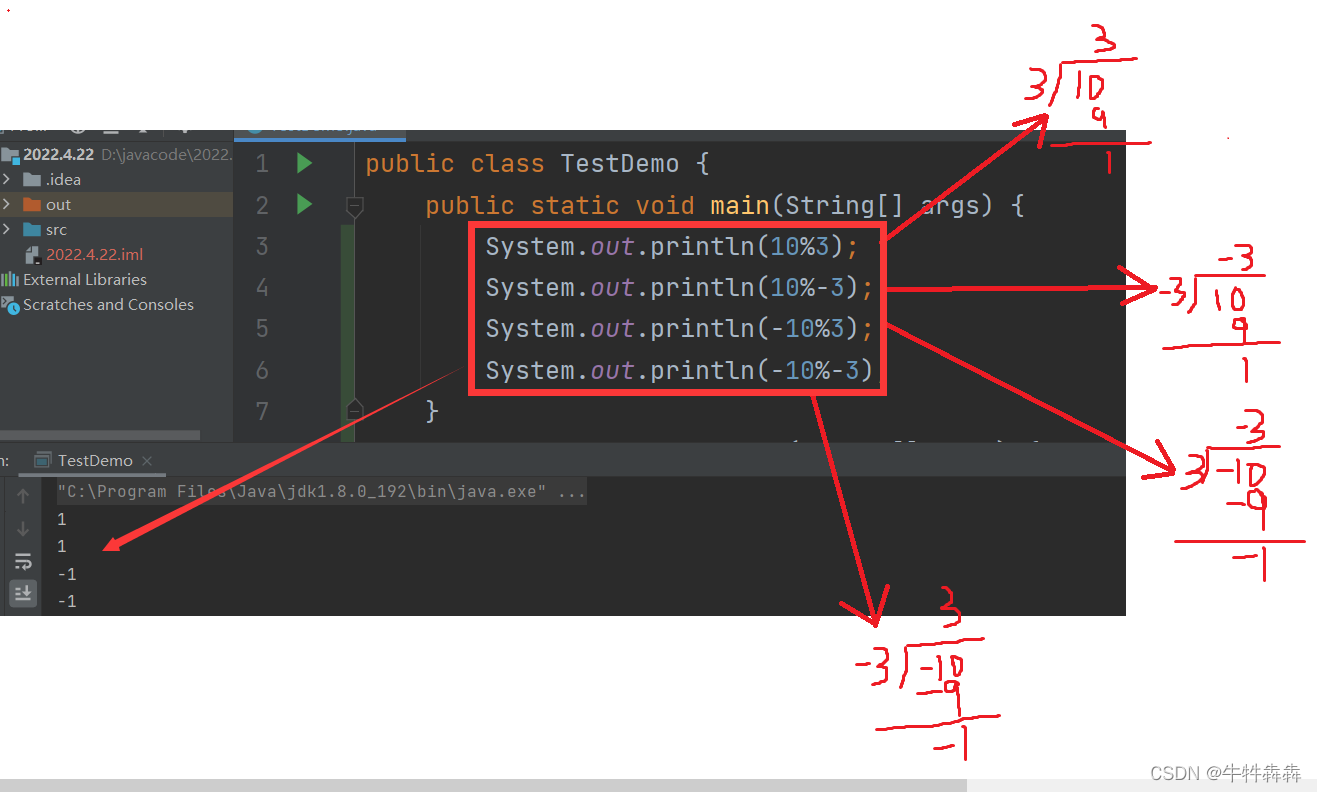Click the project panel horizontal scrollbar
The image size is (1317, 792).
pos(100,436)
